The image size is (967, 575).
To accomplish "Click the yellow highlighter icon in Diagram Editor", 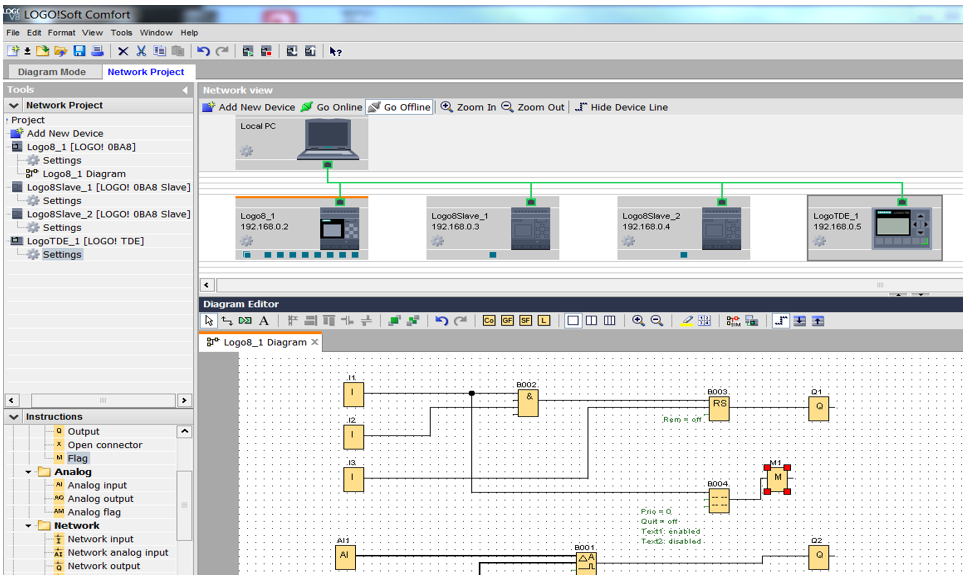I will point(686,320).
